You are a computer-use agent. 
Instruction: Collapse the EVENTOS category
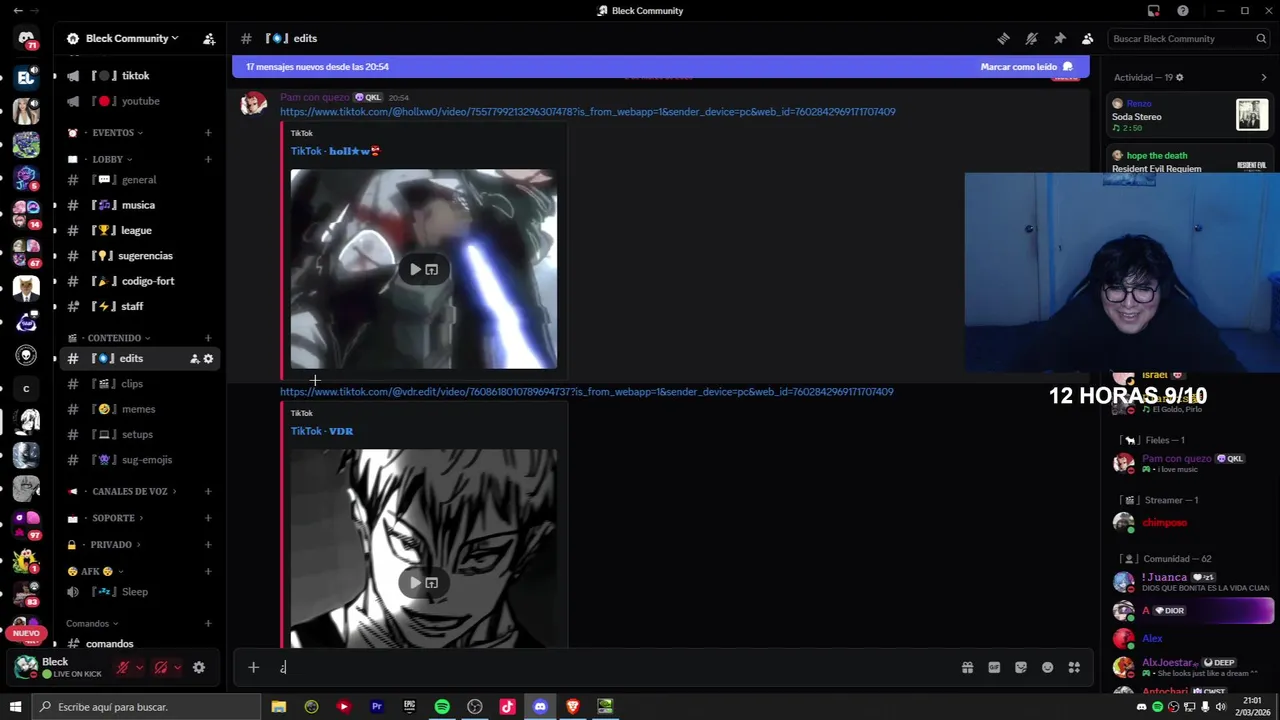[112, 133]
